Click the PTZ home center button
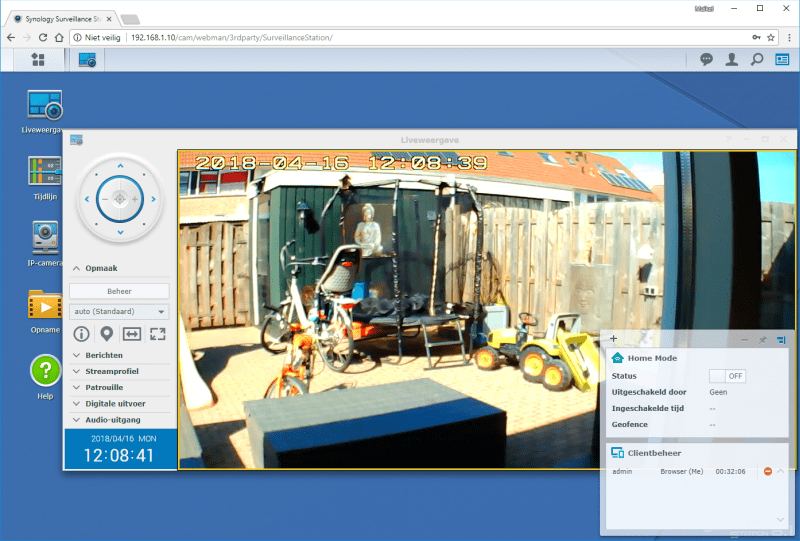Screen dimensions: 800x541 120,199
